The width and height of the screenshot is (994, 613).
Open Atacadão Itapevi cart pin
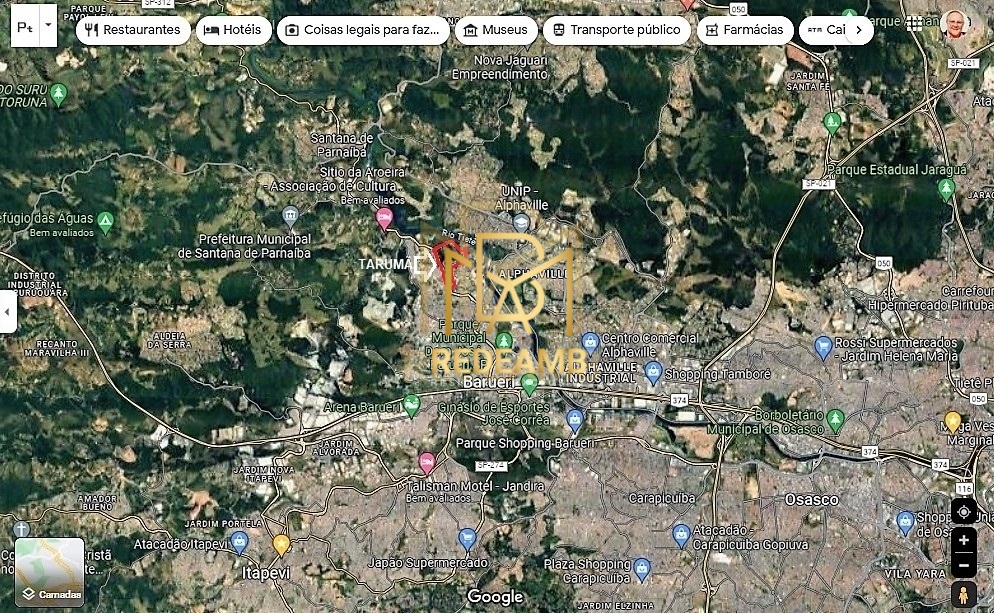pyautogui.click(x=239, y=542)
